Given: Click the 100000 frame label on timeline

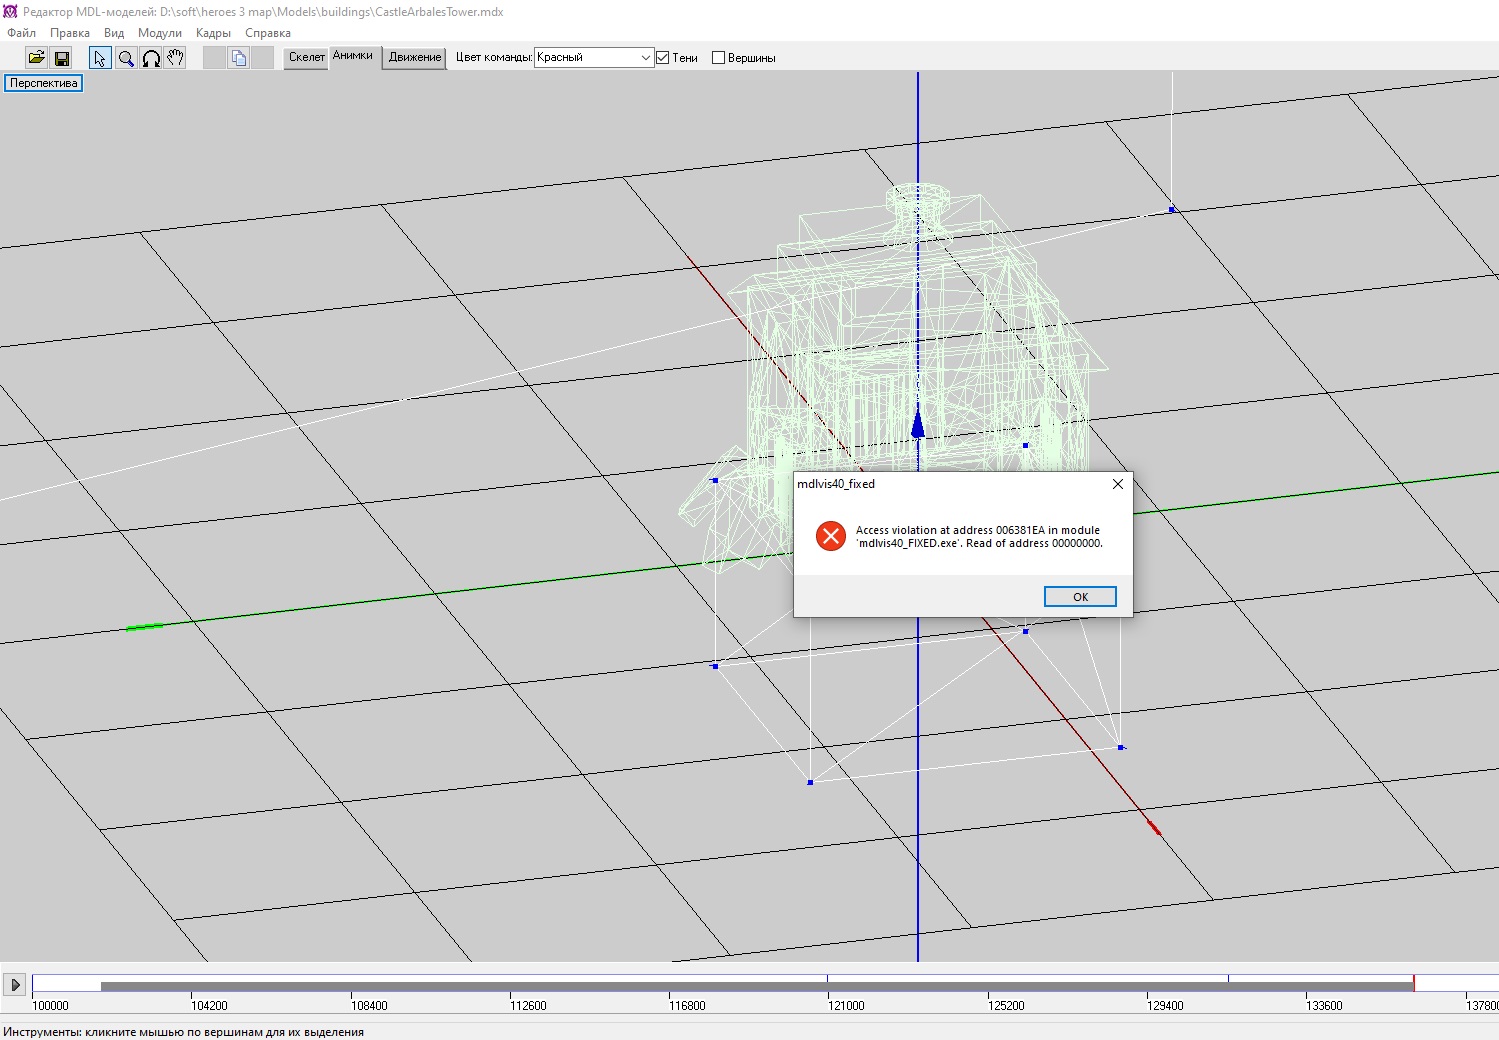Looking at the screenshot, I should click(51, 1006).
